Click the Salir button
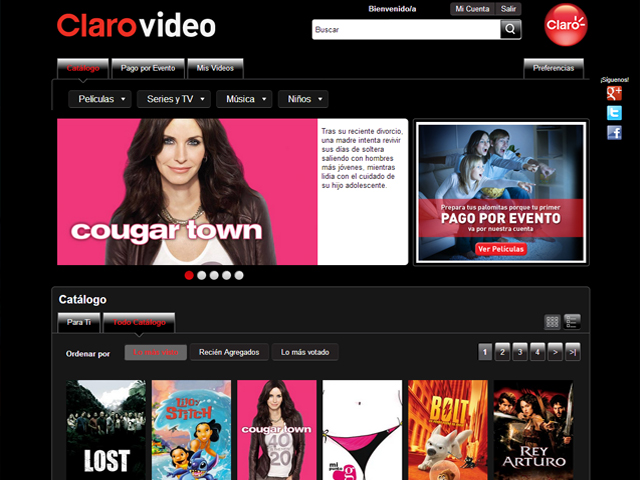The width and height of the screenshot is (640, 480). point(508,9)
